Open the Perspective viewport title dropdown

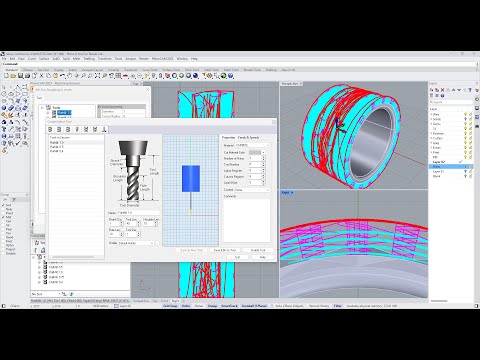[301, 84]
